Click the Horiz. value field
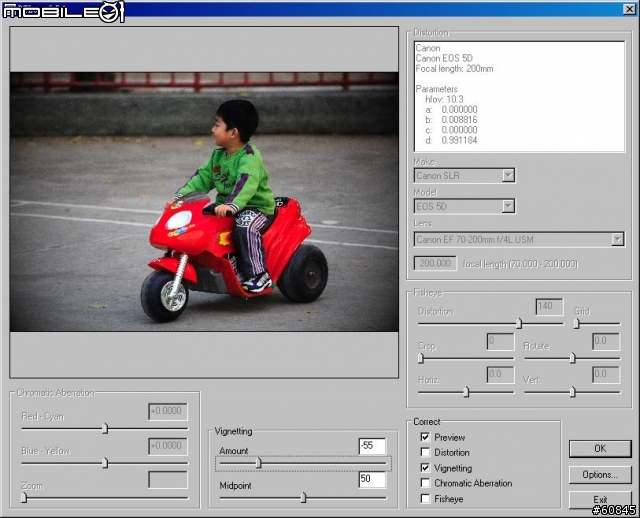Image resolution: width=640 pixels, height=518 pixels. coord(500,375)
